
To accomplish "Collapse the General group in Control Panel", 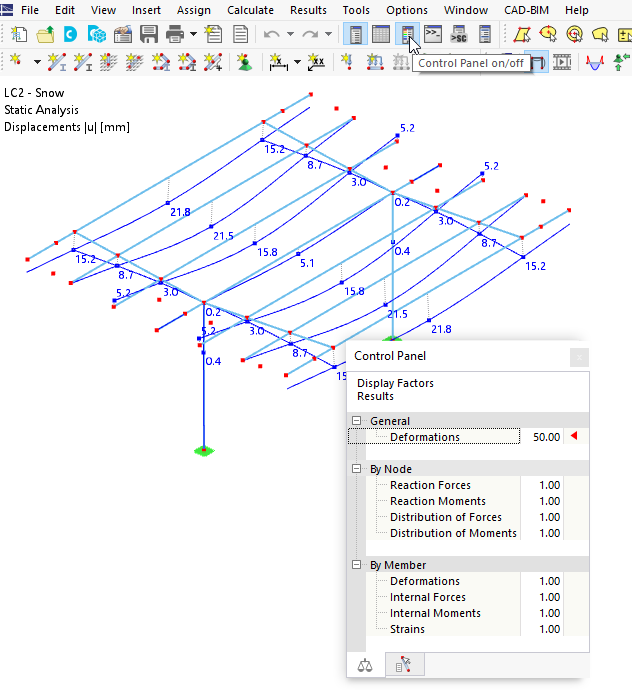I will [356, 421].
